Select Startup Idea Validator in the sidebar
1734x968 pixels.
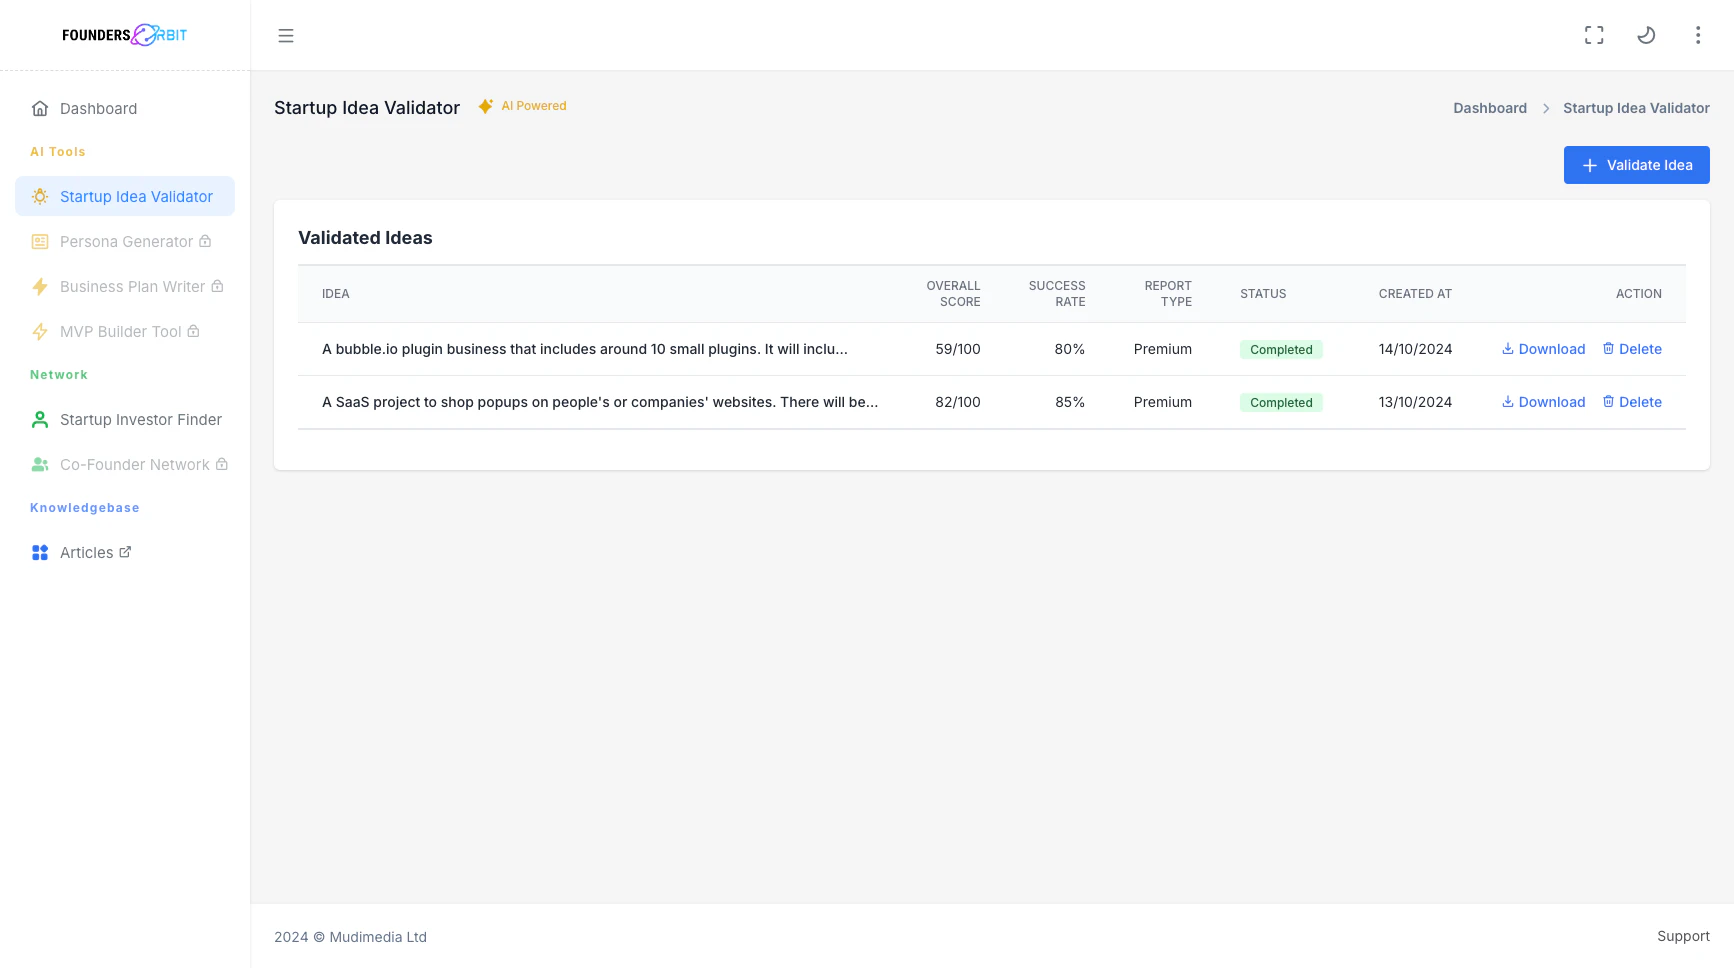pyautogui.click(x=136, y=196)
